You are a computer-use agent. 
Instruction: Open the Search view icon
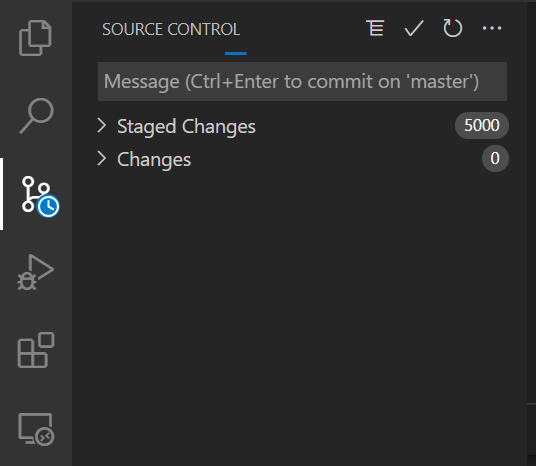tap(36, 116)
